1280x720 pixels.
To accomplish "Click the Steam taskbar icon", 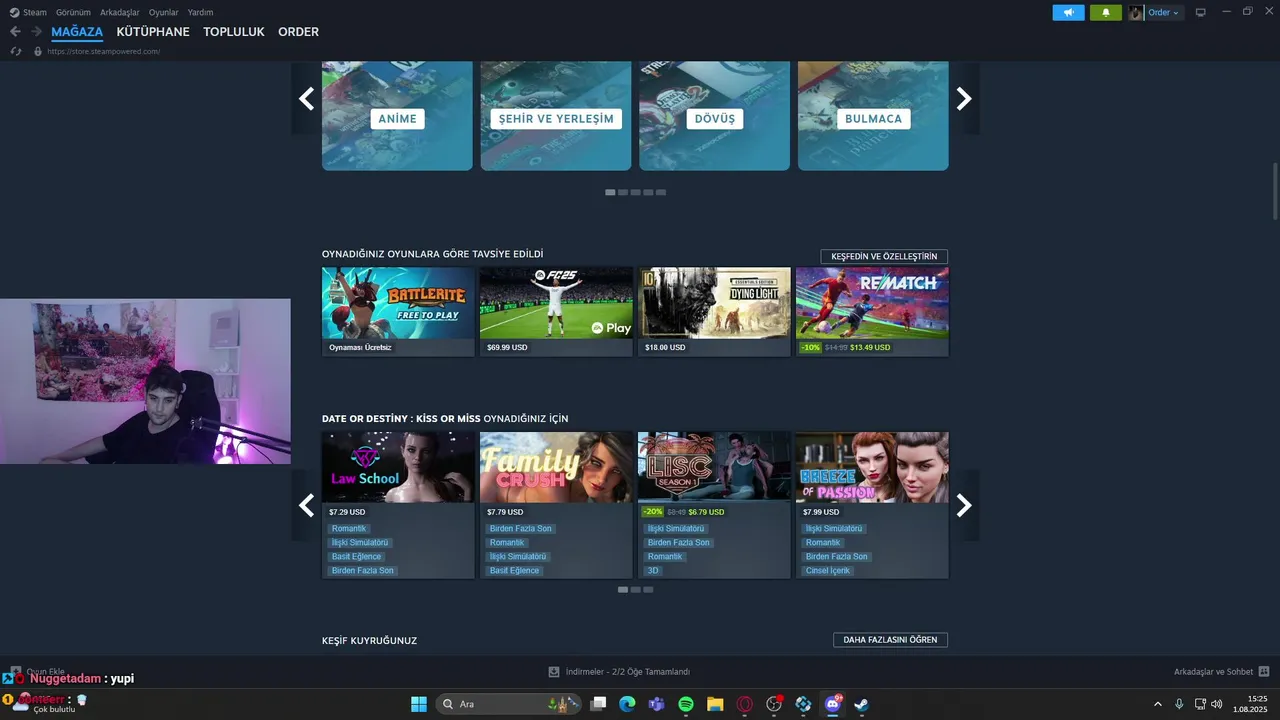I will (x=862, y=704).
